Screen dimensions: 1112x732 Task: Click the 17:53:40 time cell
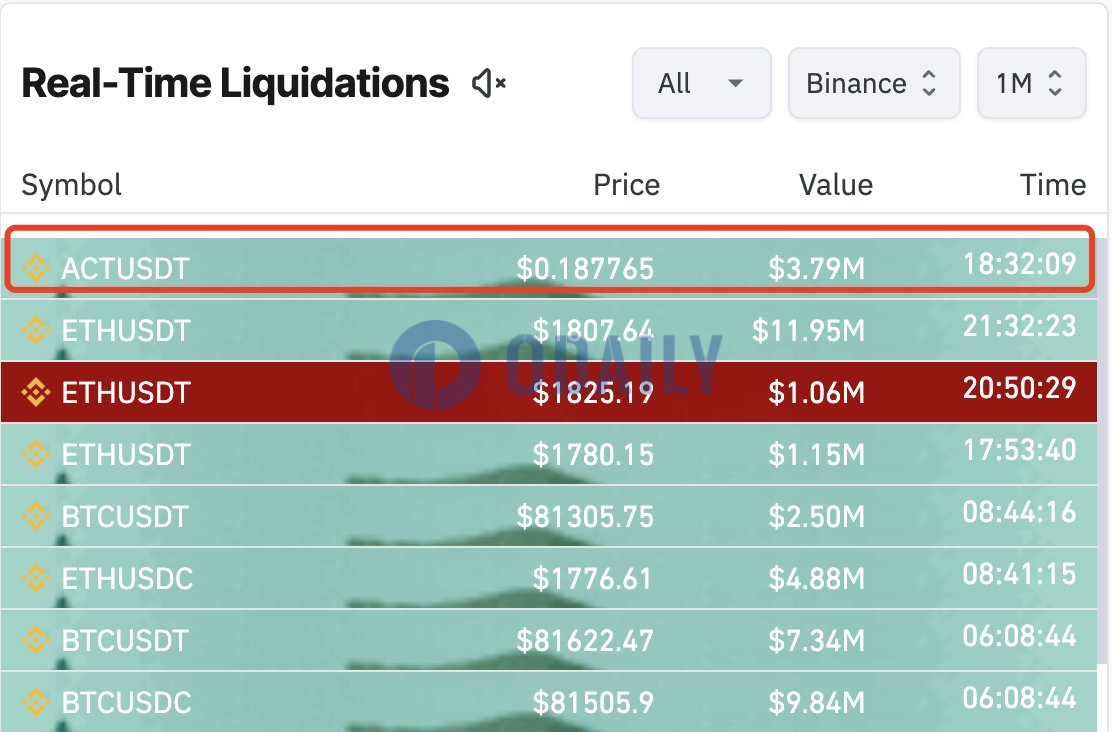pos(1019,450)
